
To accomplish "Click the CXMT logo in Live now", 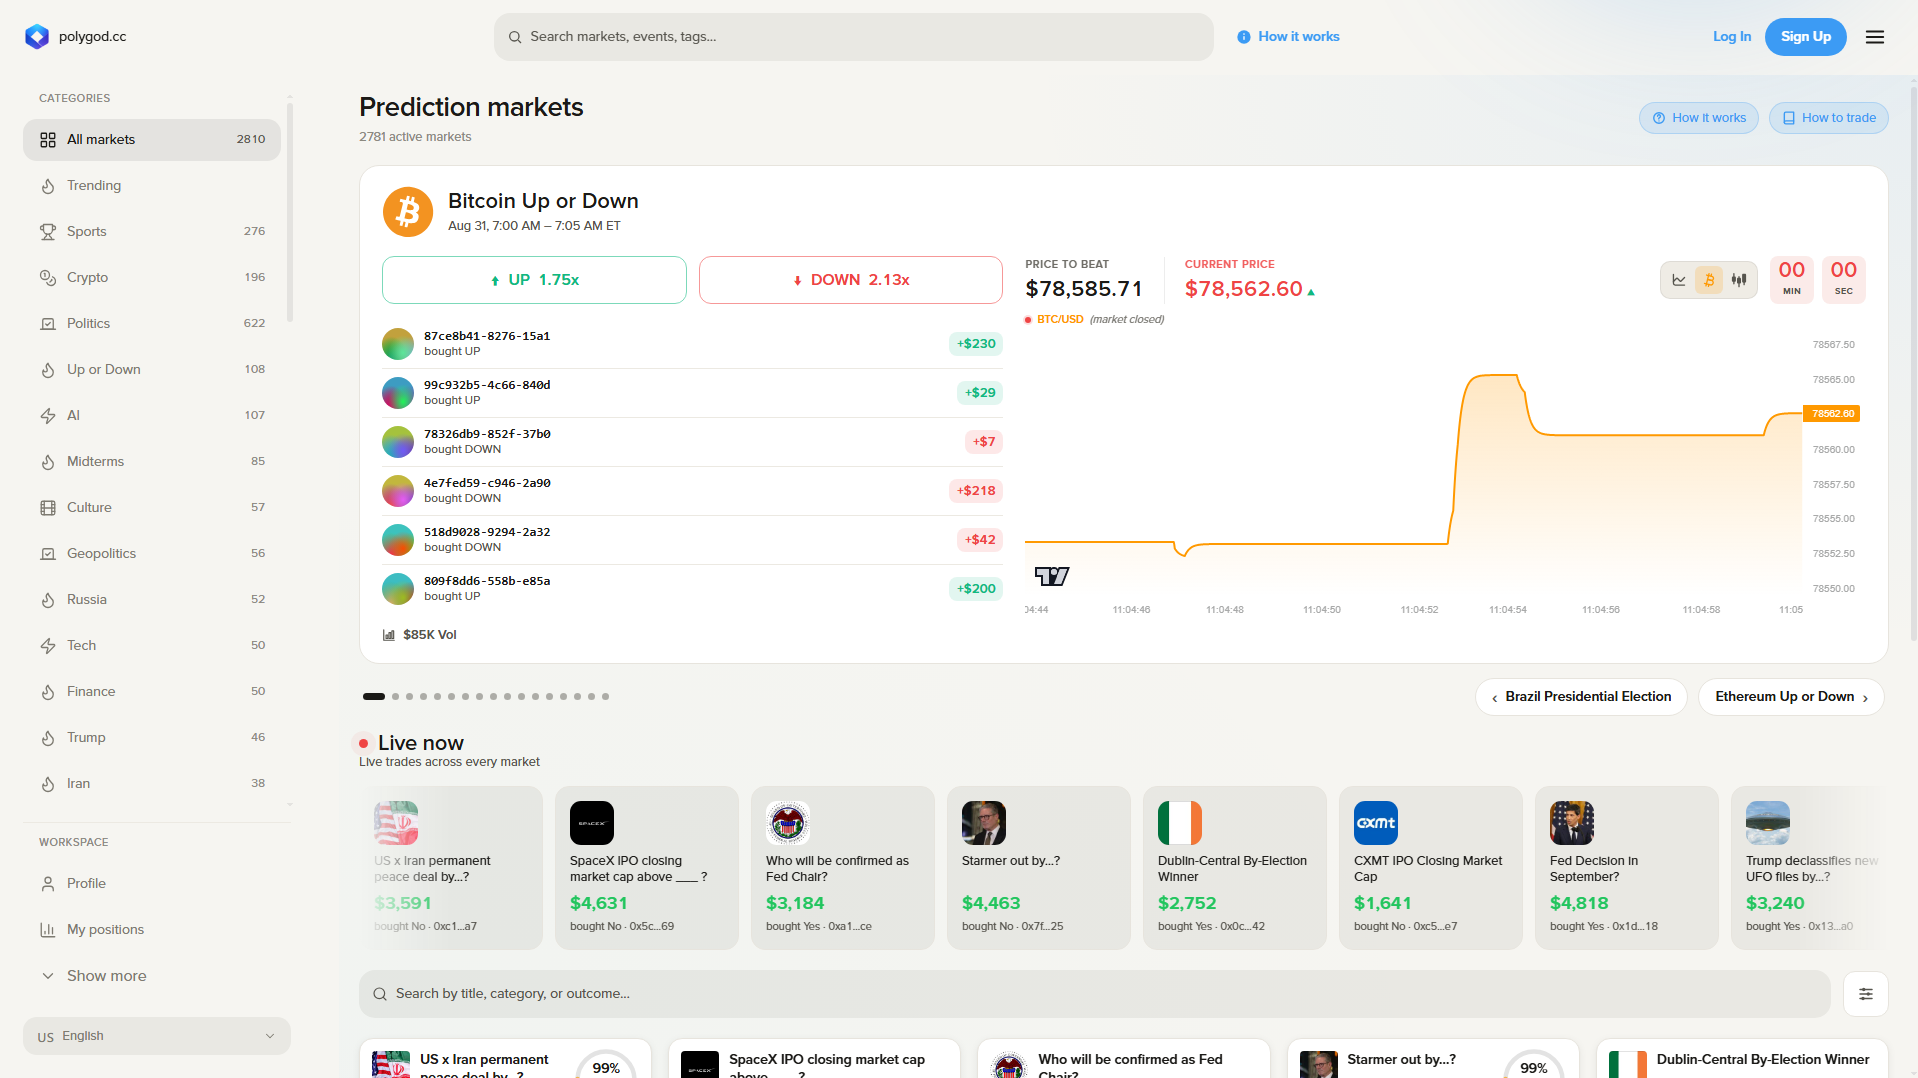I will (x=1376, y=823).
